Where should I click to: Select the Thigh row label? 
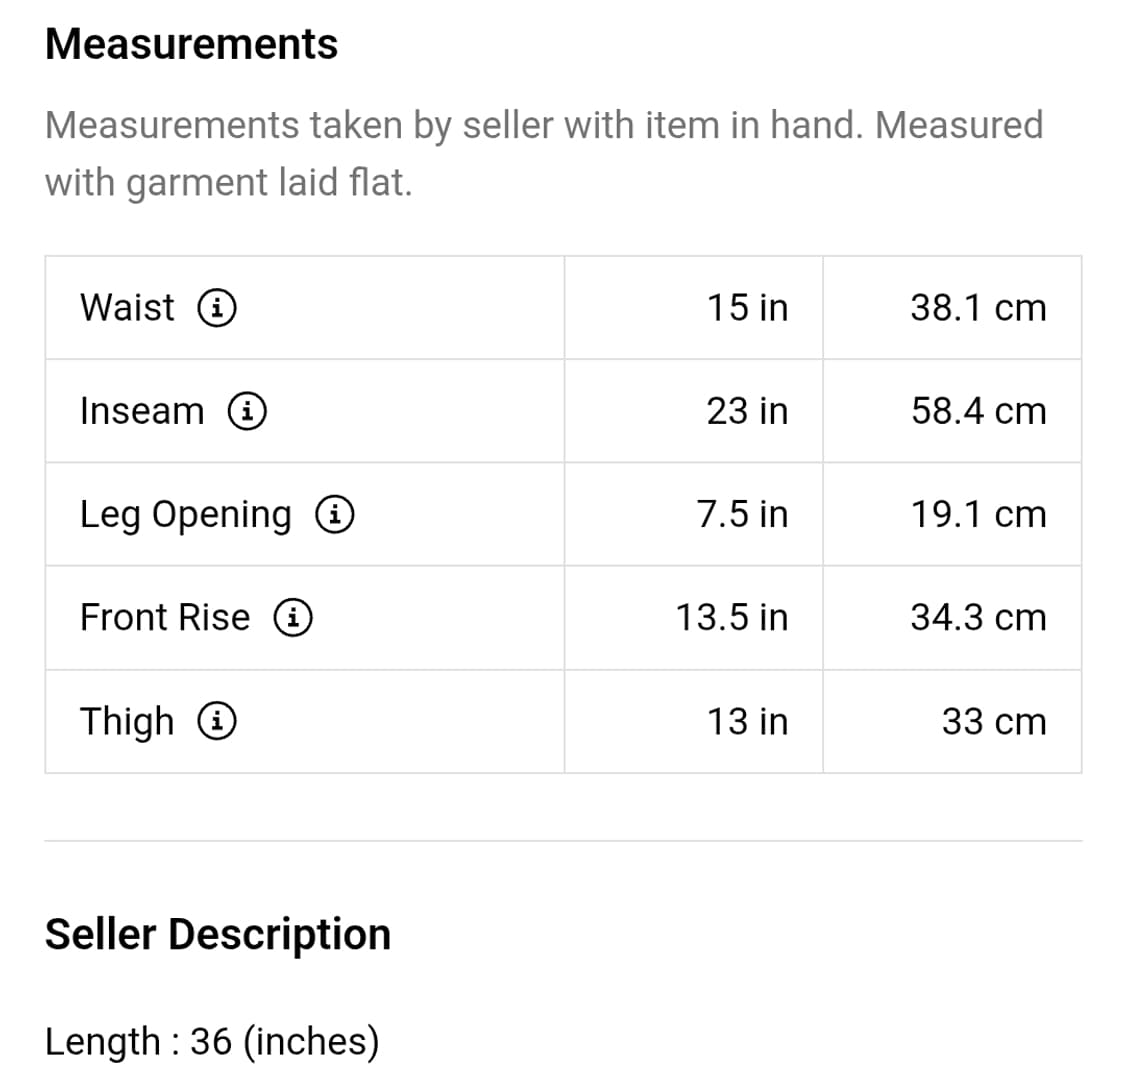[127, 722]
